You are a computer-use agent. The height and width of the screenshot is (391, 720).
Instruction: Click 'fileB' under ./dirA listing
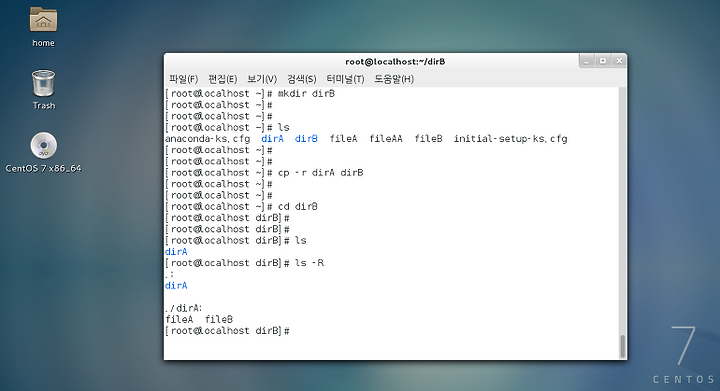pyautogui.click(x=219, y=319)
